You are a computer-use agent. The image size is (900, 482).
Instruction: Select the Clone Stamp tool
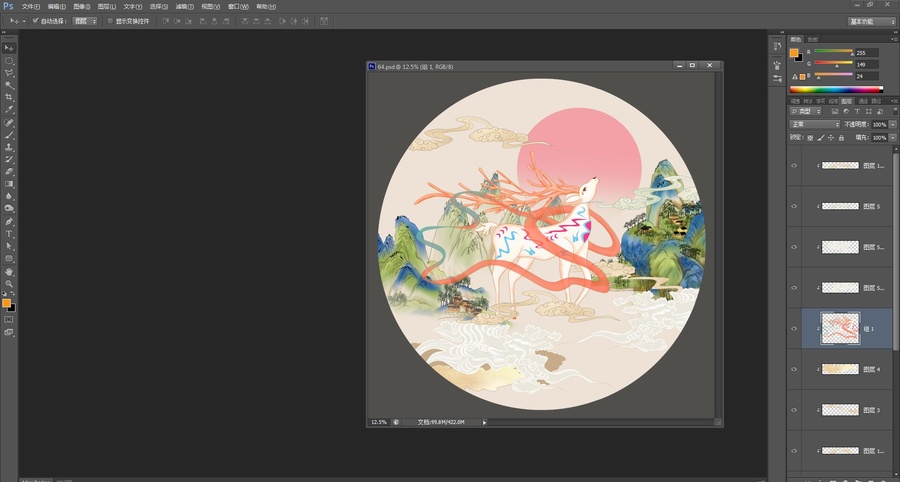pyautogui.click(x=9, y=147)
